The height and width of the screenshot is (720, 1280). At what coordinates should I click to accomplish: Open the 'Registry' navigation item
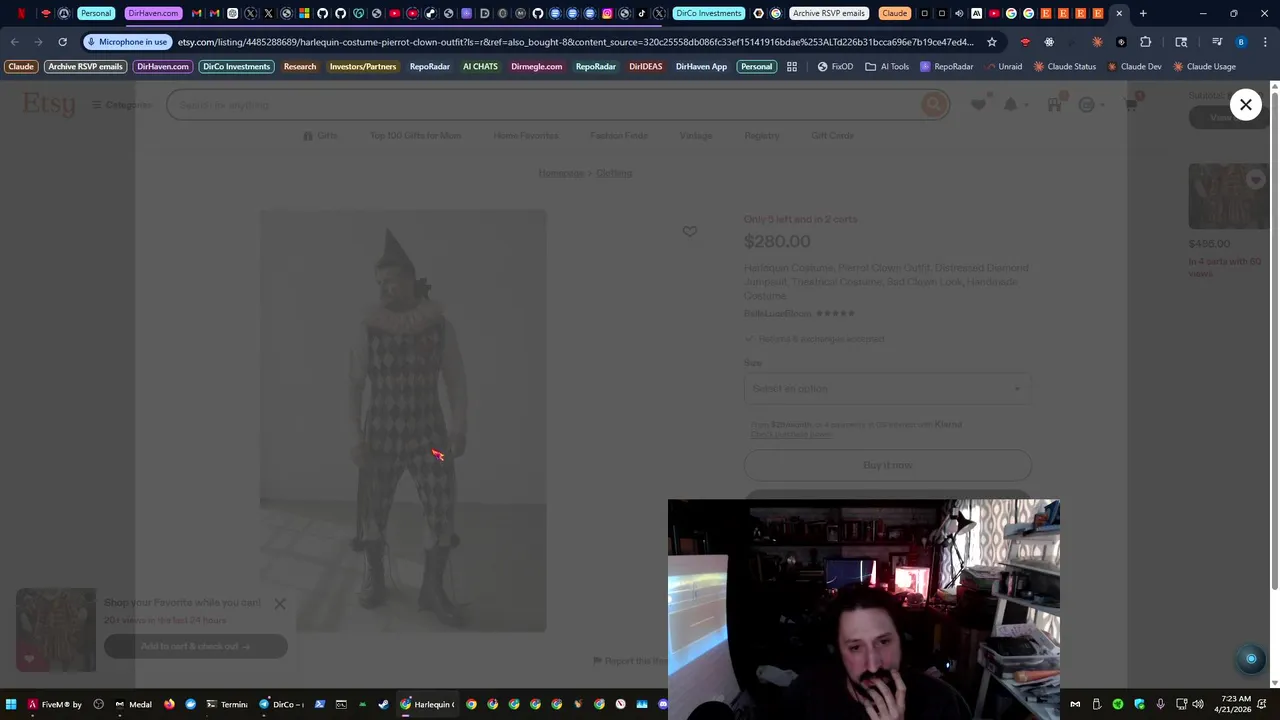click(x=762, y=136)
